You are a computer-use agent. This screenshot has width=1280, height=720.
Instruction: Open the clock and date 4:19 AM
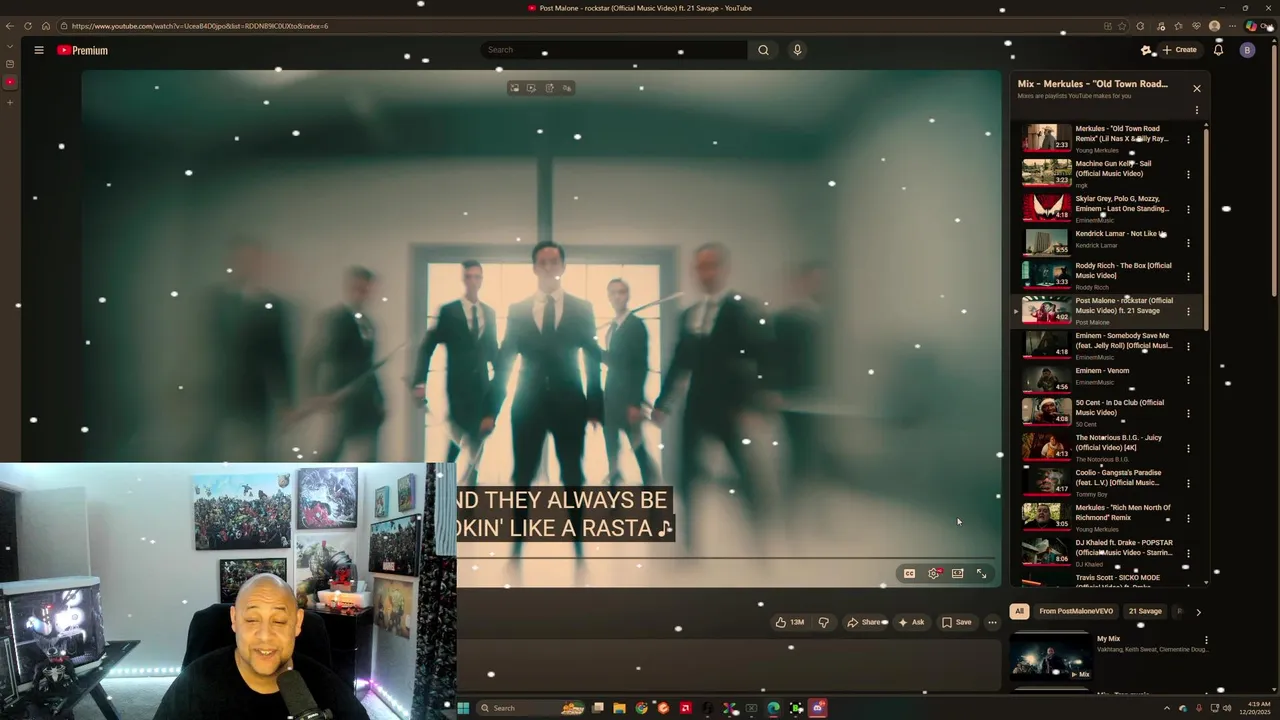tap(1254, 708)
